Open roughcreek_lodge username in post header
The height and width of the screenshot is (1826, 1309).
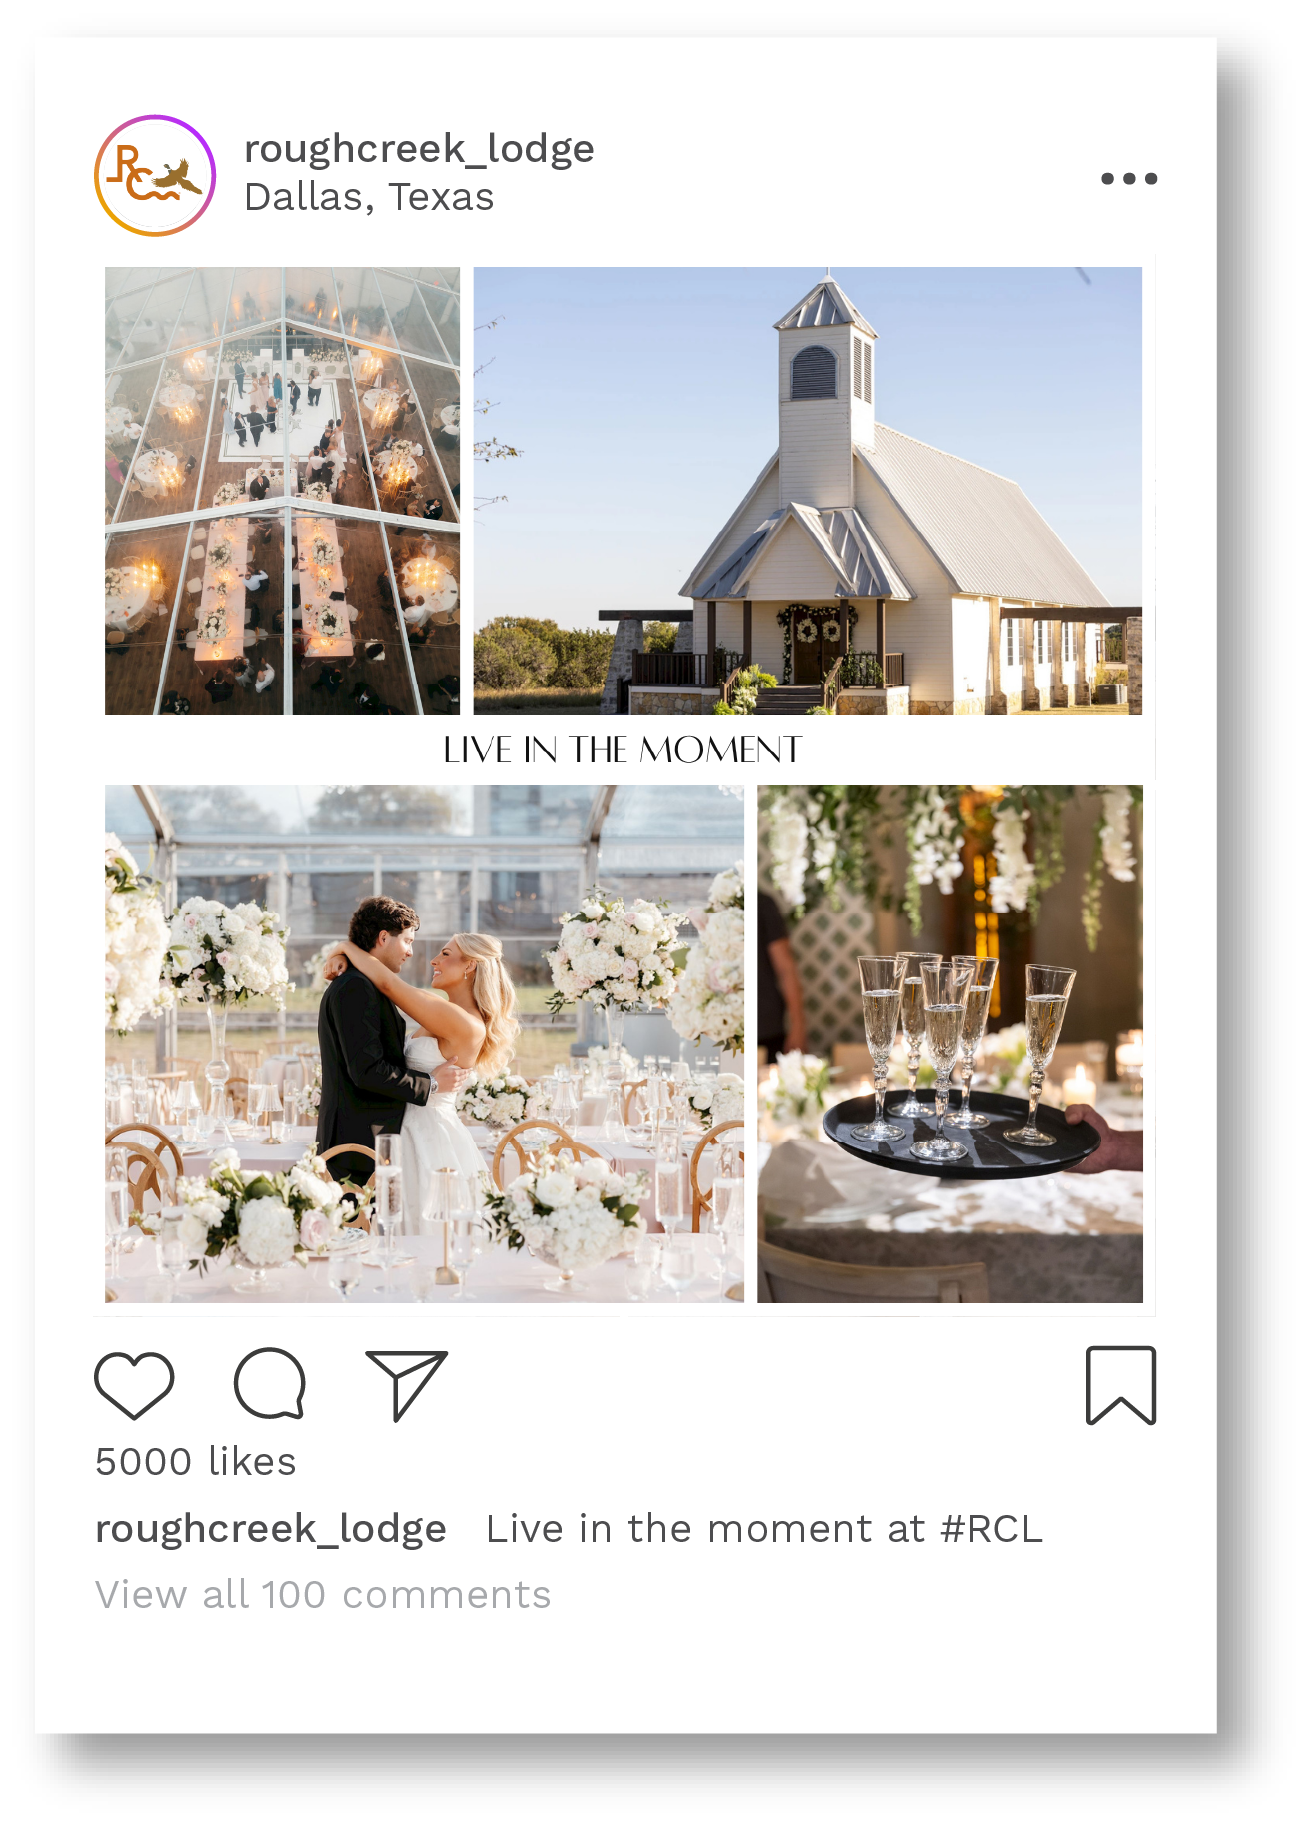[x=419, y=149]
